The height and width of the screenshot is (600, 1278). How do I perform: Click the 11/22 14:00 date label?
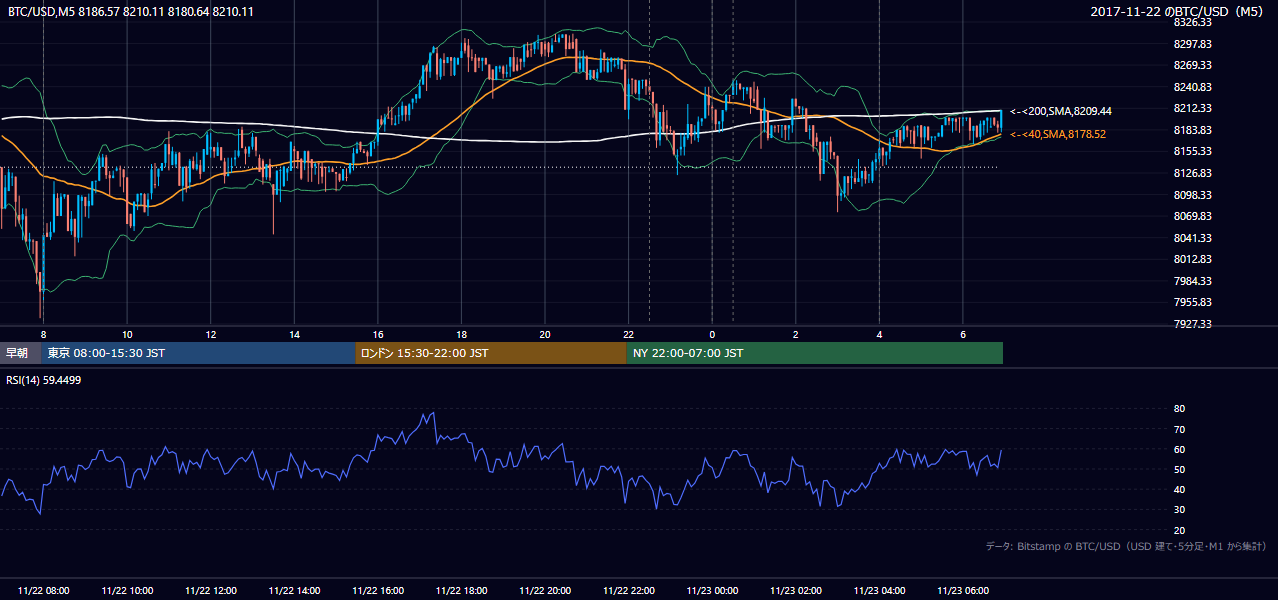(294, 591)
